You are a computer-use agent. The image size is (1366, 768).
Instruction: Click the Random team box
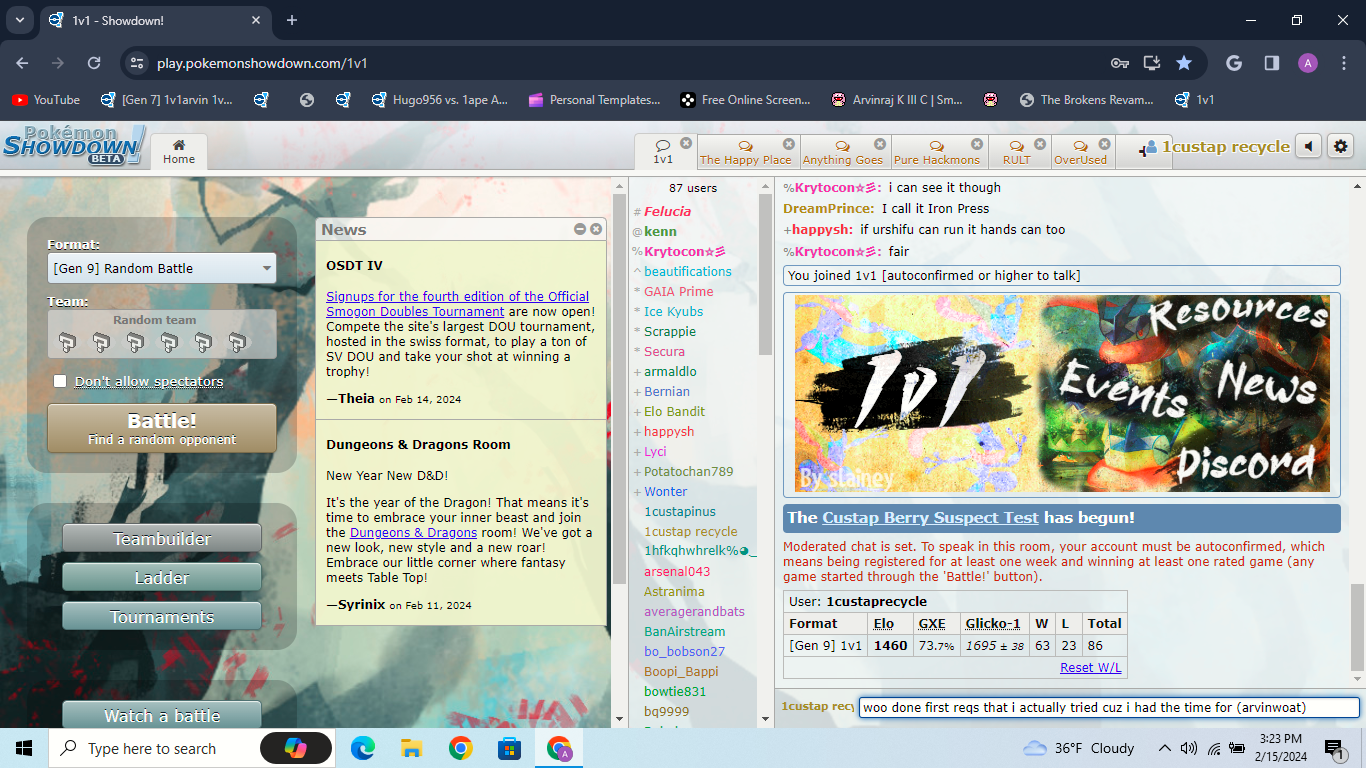coord(162,334)
